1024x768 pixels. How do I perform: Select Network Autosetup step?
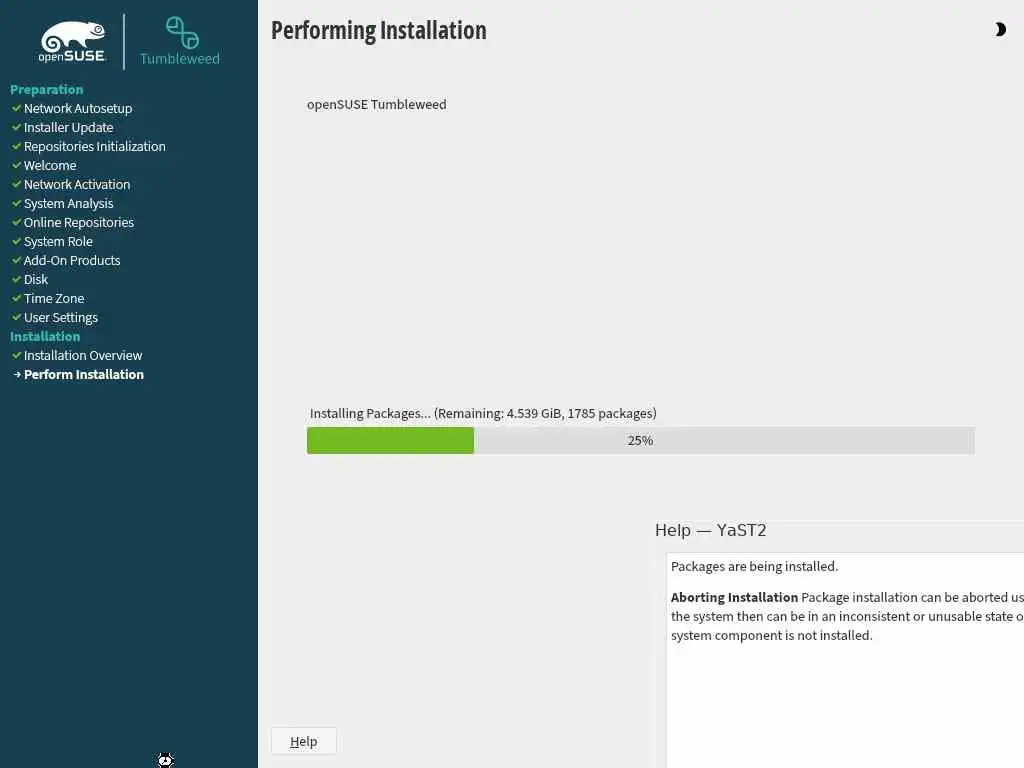(78, 108)
